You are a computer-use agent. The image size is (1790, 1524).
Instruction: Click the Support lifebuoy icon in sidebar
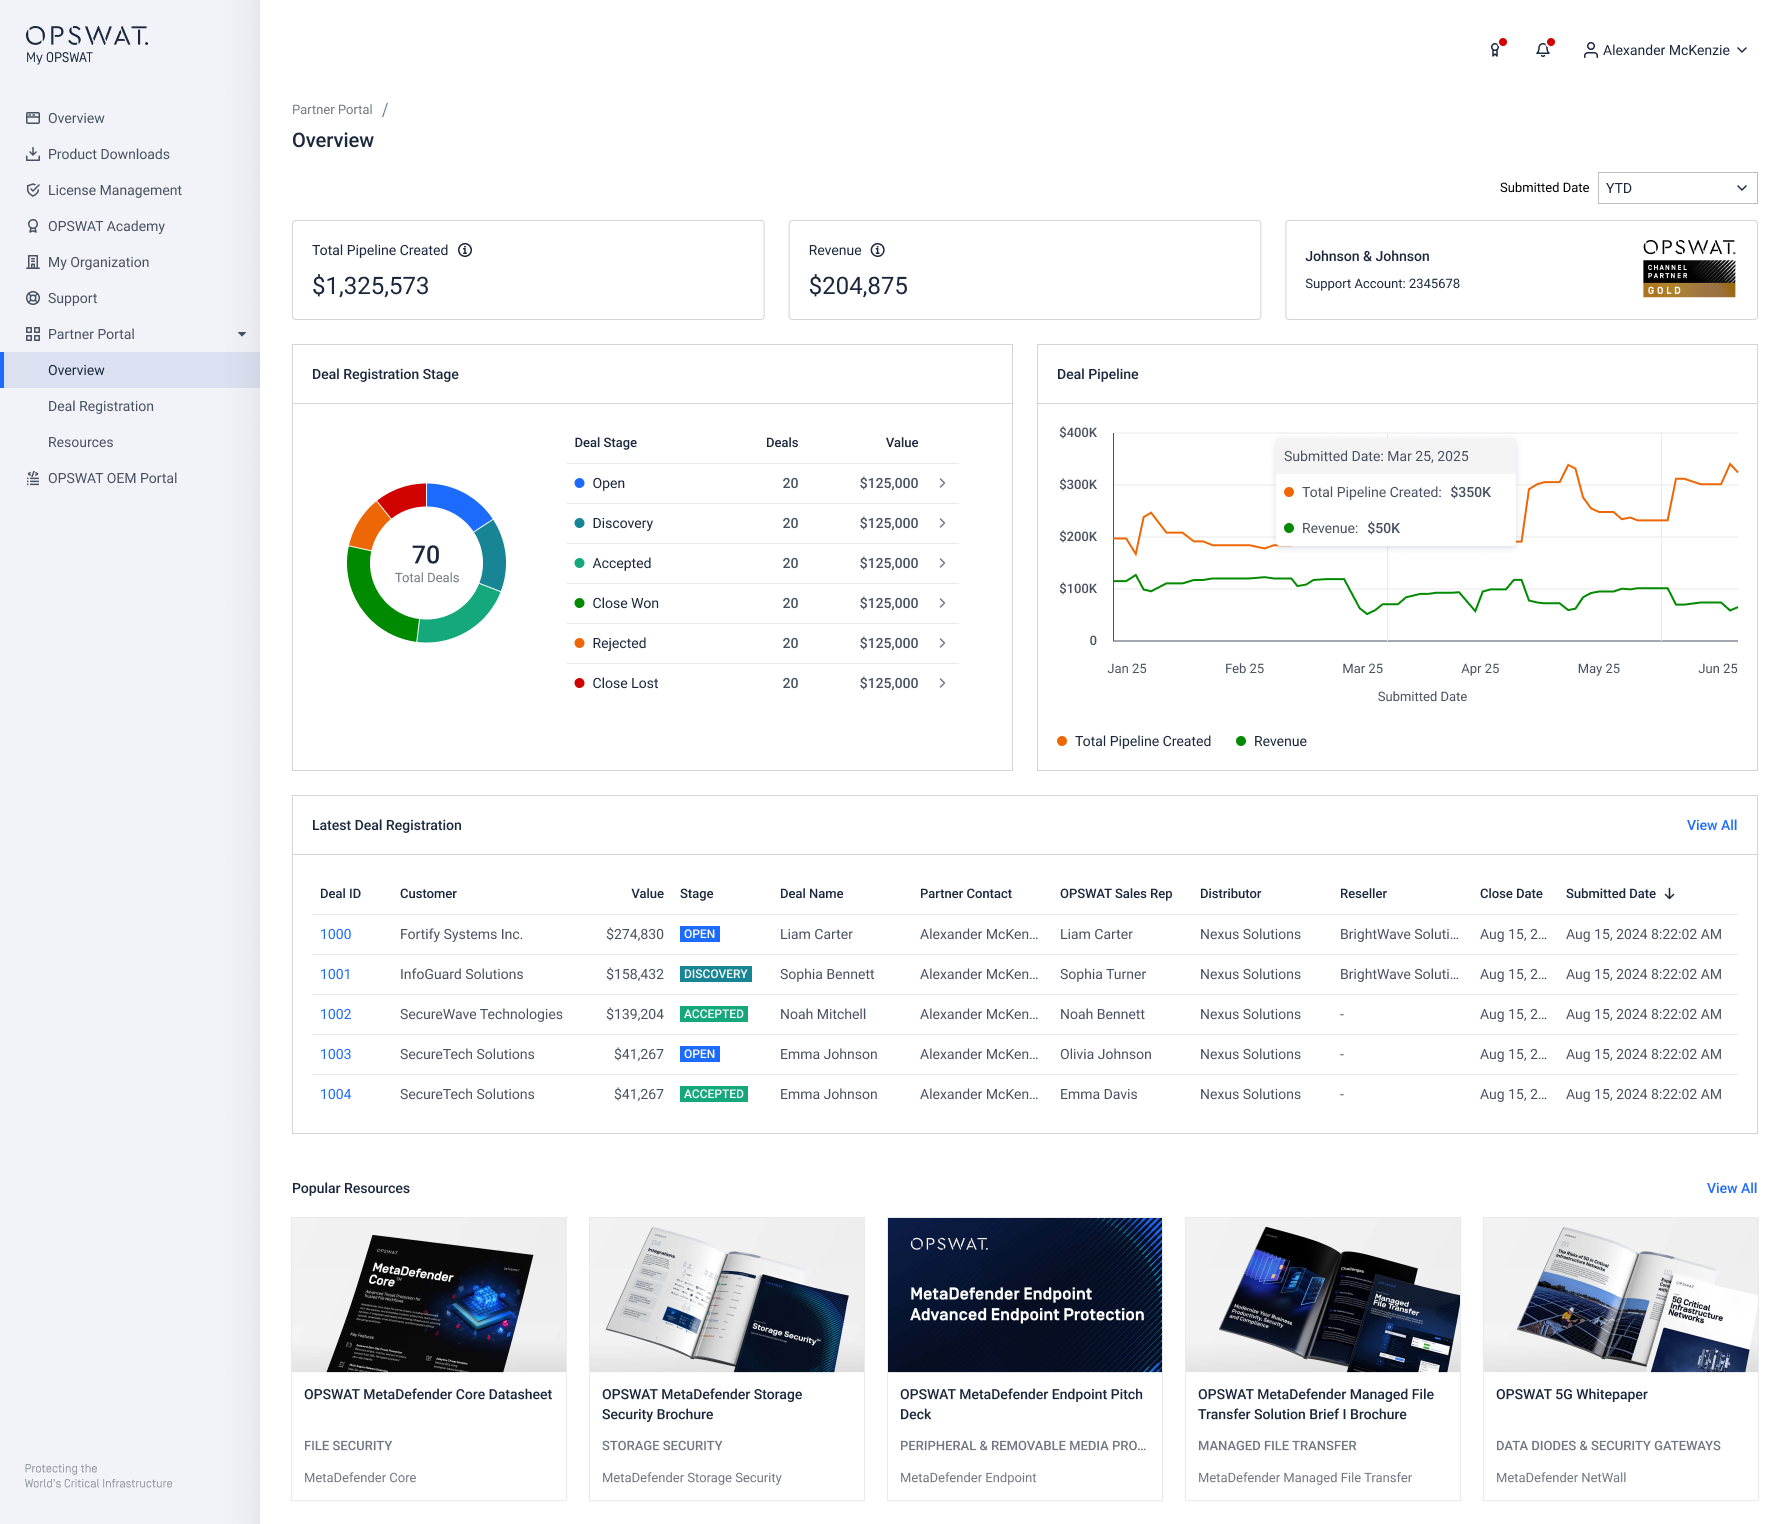33,298
